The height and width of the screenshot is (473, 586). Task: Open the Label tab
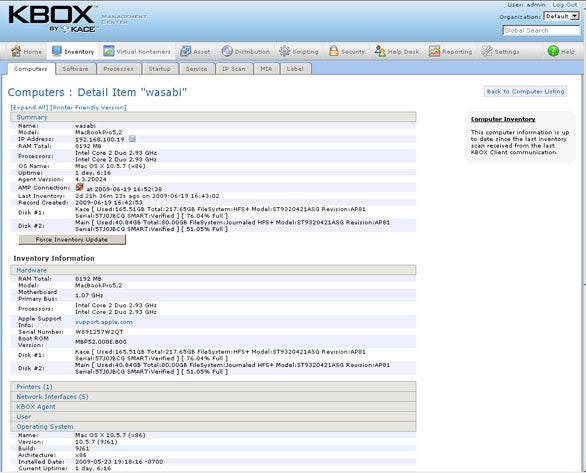pos(295,69)
